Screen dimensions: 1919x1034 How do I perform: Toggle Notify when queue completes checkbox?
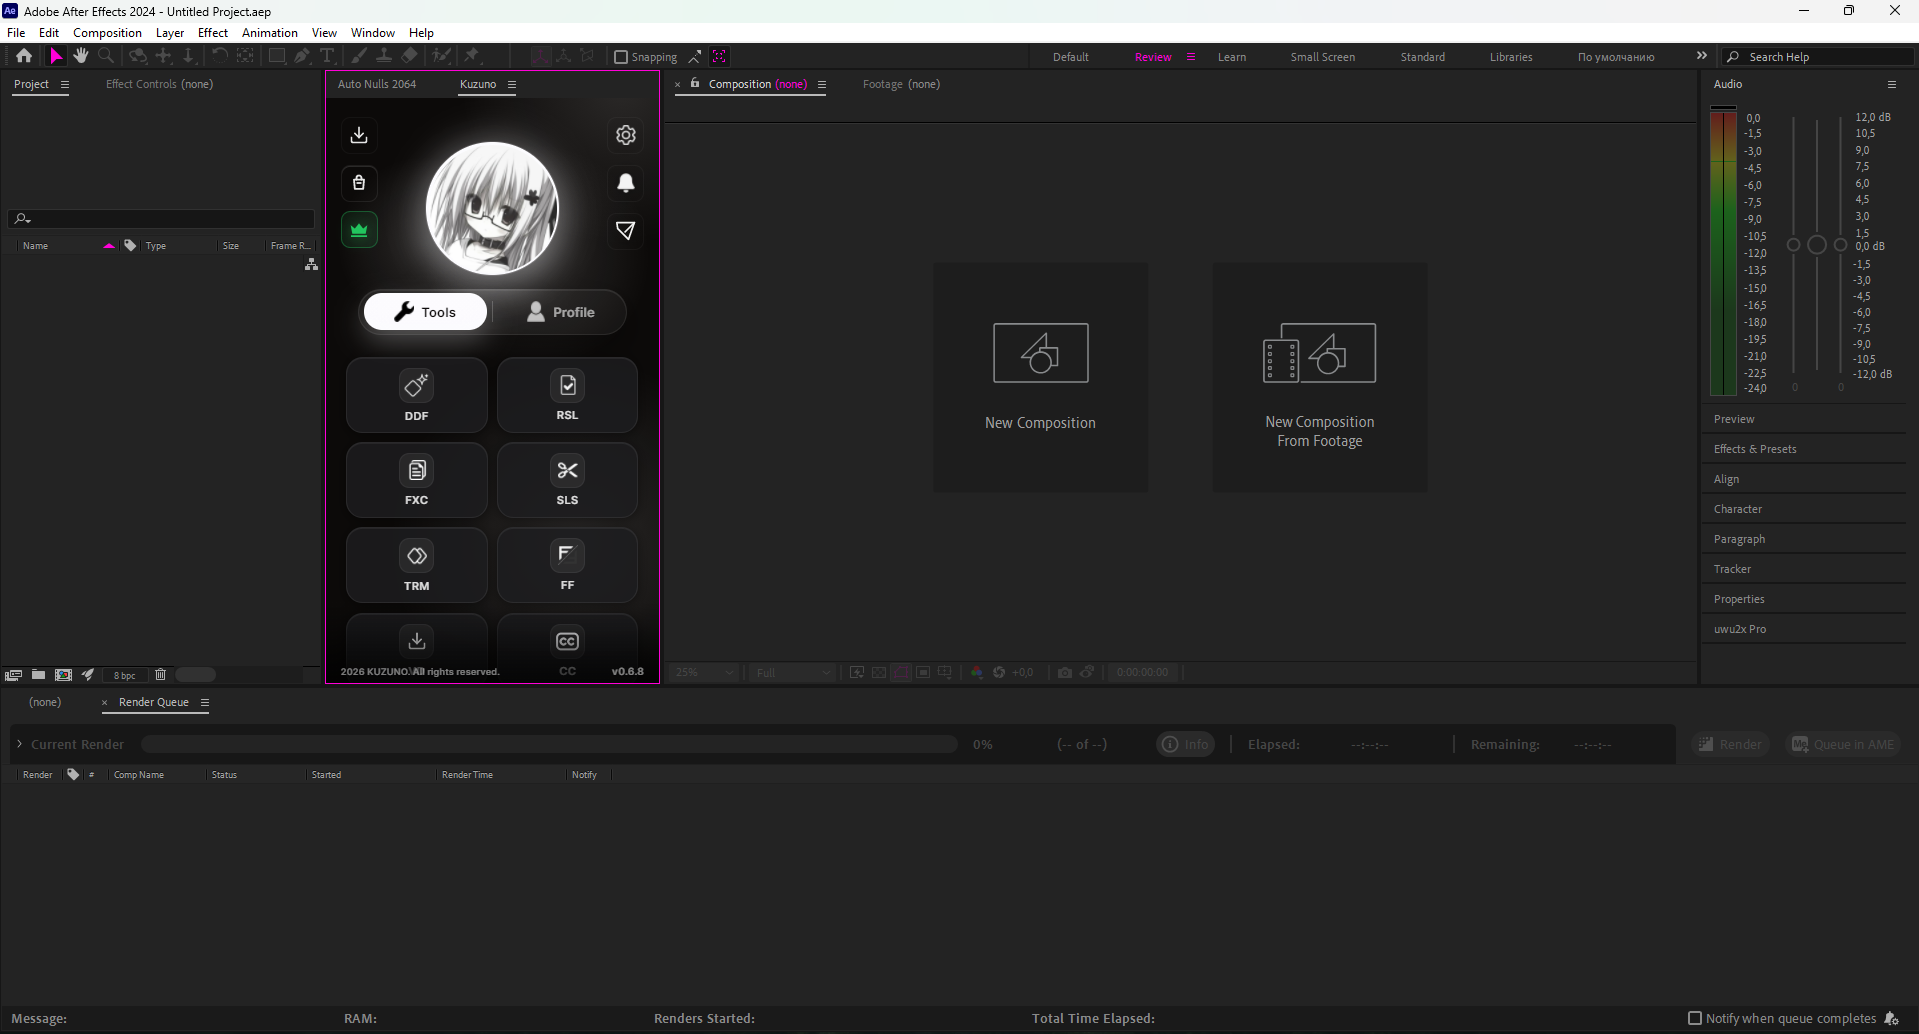point(1694,1018)
